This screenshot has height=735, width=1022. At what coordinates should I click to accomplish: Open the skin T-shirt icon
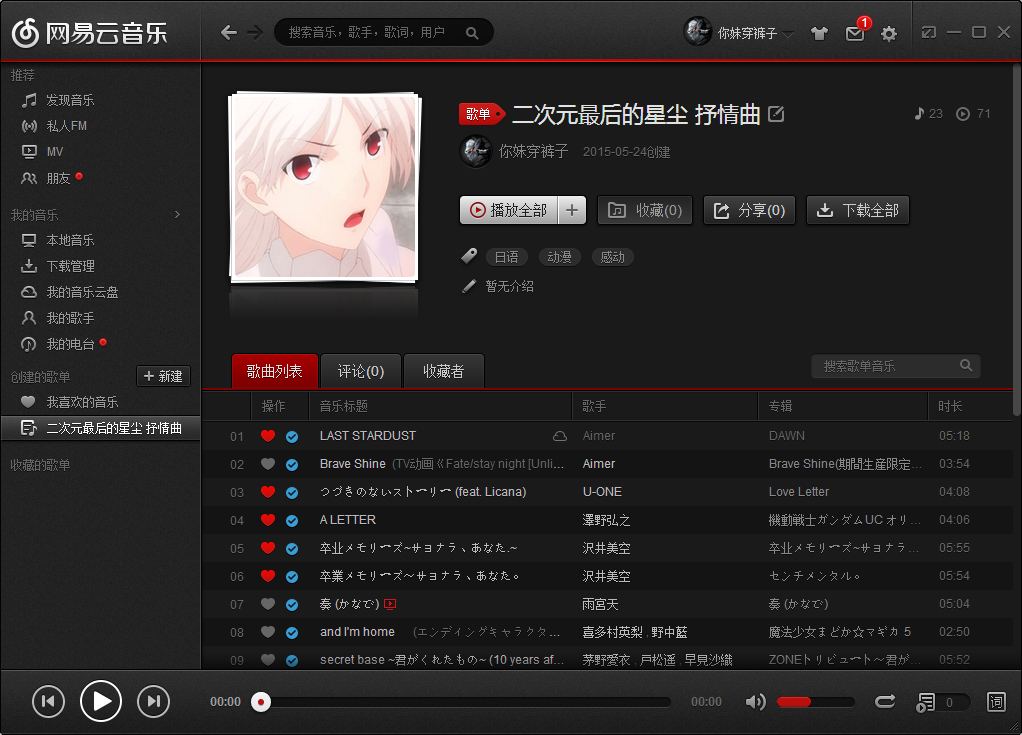tap(819, 33)
